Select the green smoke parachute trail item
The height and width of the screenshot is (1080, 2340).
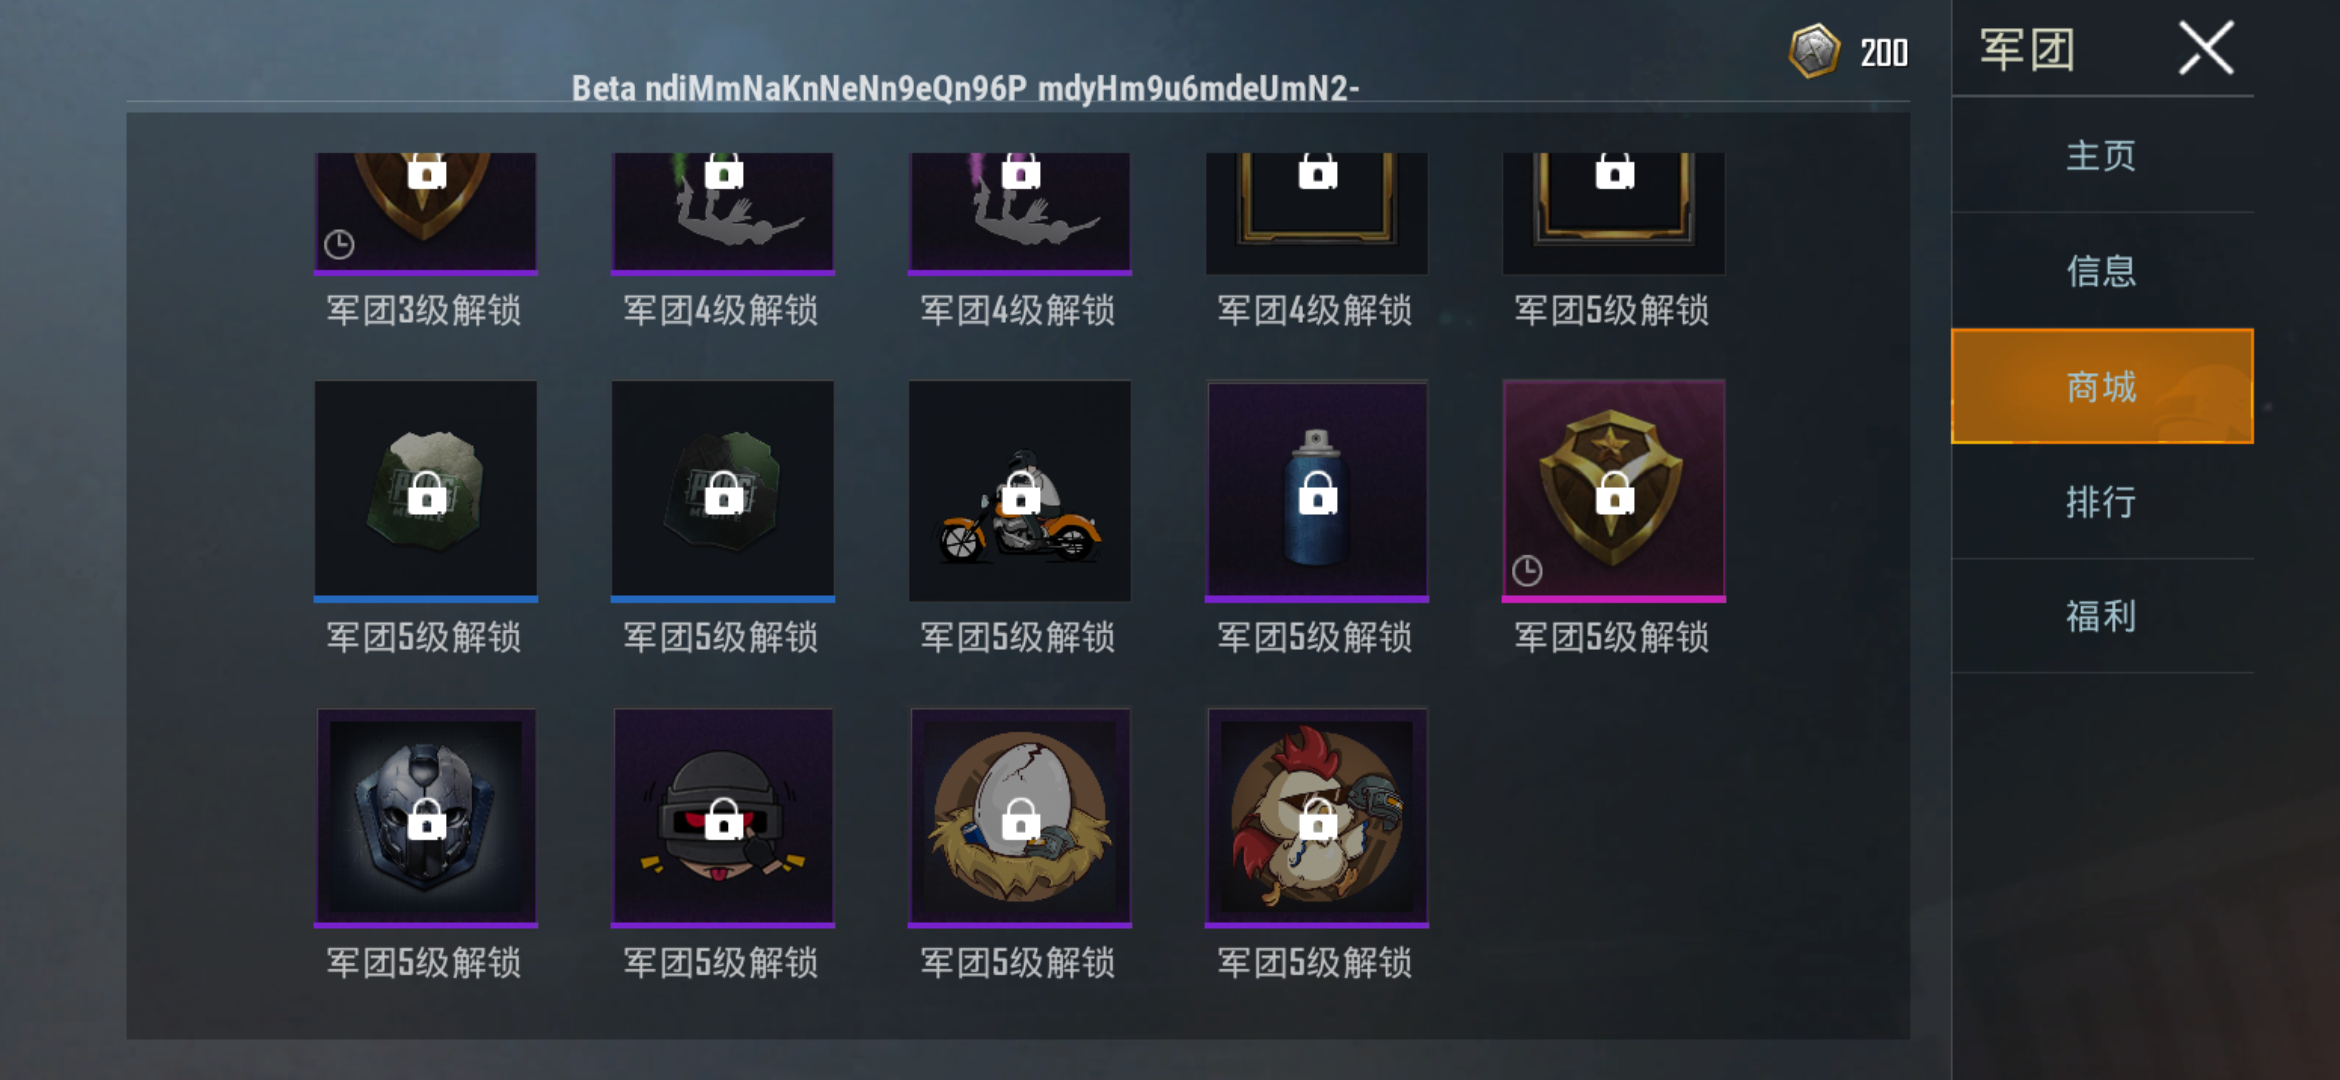(x=723, y=213)
